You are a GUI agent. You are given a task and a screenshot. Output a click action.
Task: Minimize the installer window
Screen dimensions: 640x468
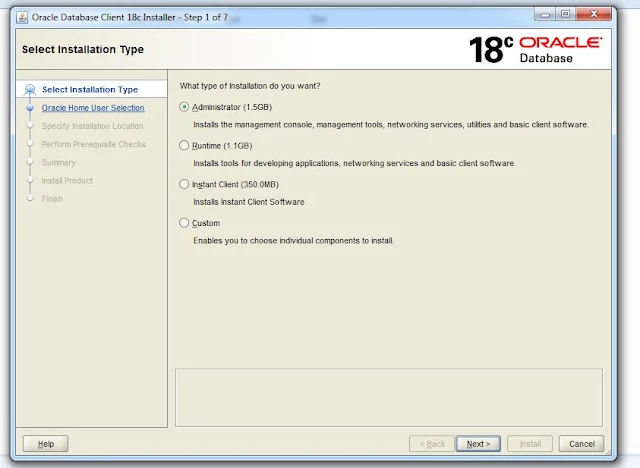click(x=545, y=15)
